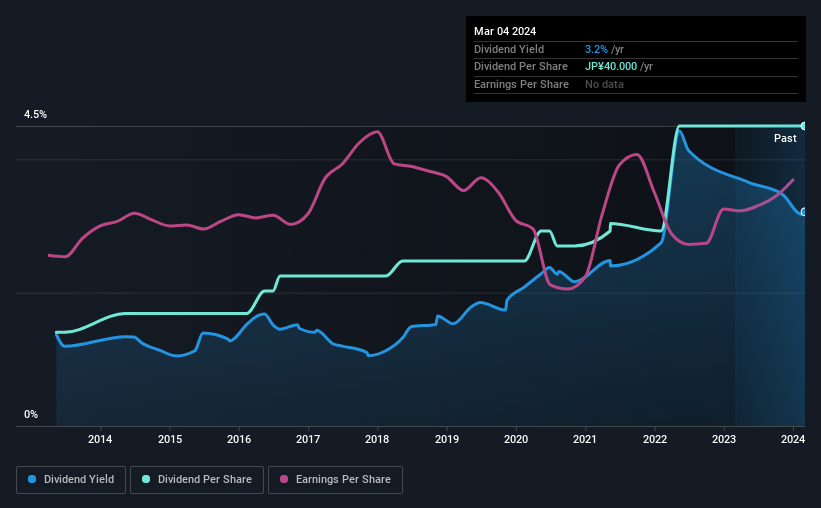Click the Mar 04 2024 tooltip date header
This screenshot has height=508, width=821.
pos(505,31)
